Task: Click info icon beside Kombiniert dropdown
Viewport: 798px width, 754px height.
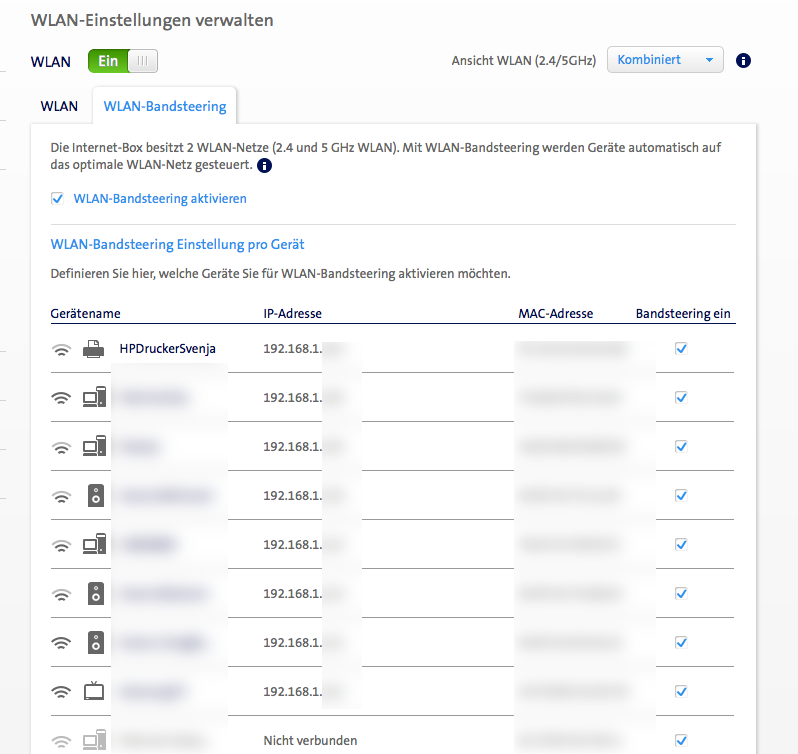Action: pos(743,61)
